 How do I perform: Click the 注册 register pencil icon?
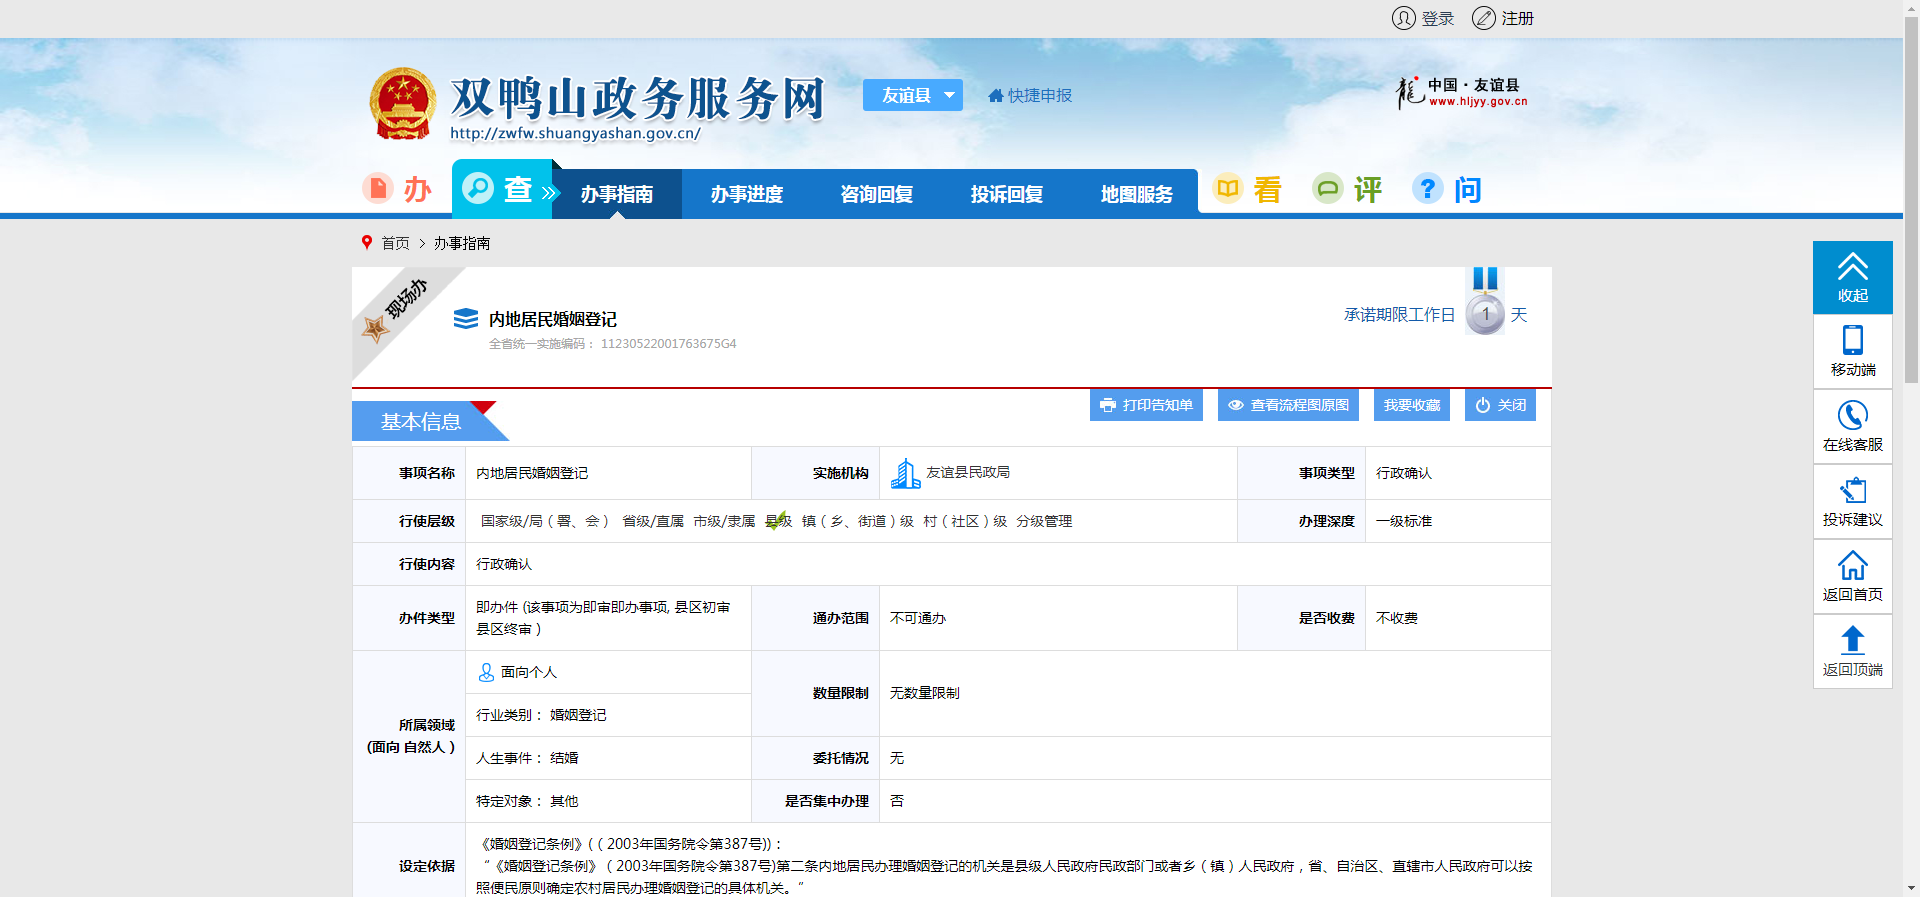click(1483, 18)
